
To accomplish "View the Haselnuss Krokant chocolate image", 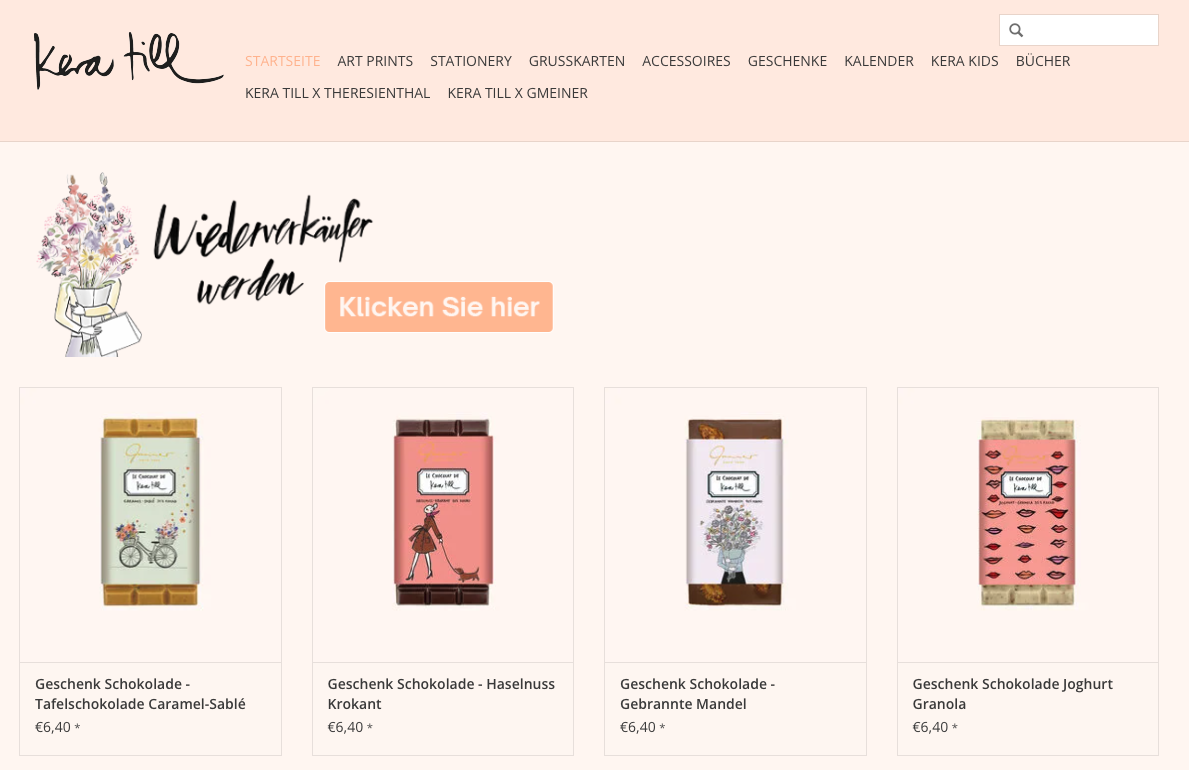I will pyautogui.click(x=443, y=512).
